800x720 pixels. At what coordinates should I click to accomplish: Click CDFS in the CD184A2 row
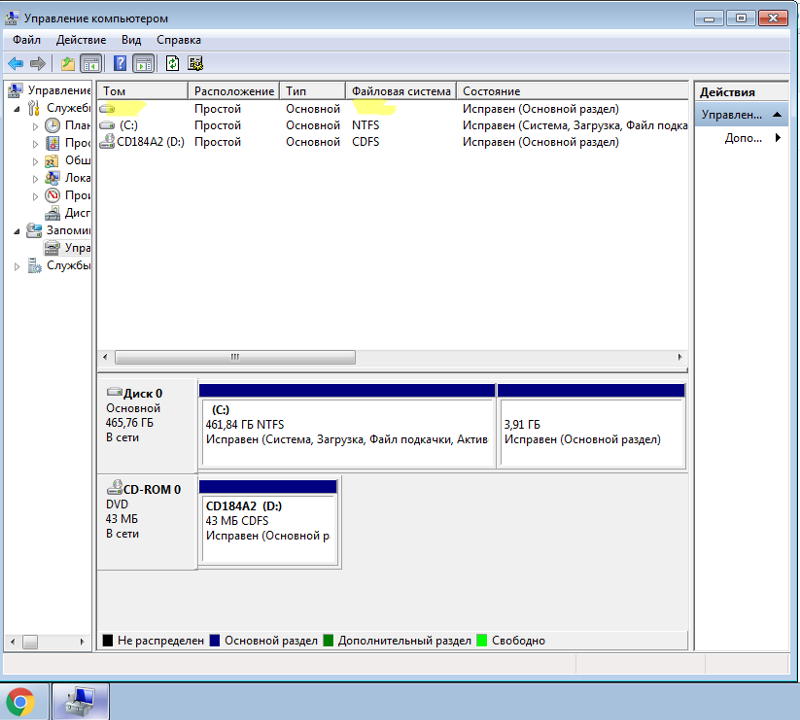[365, 141]
